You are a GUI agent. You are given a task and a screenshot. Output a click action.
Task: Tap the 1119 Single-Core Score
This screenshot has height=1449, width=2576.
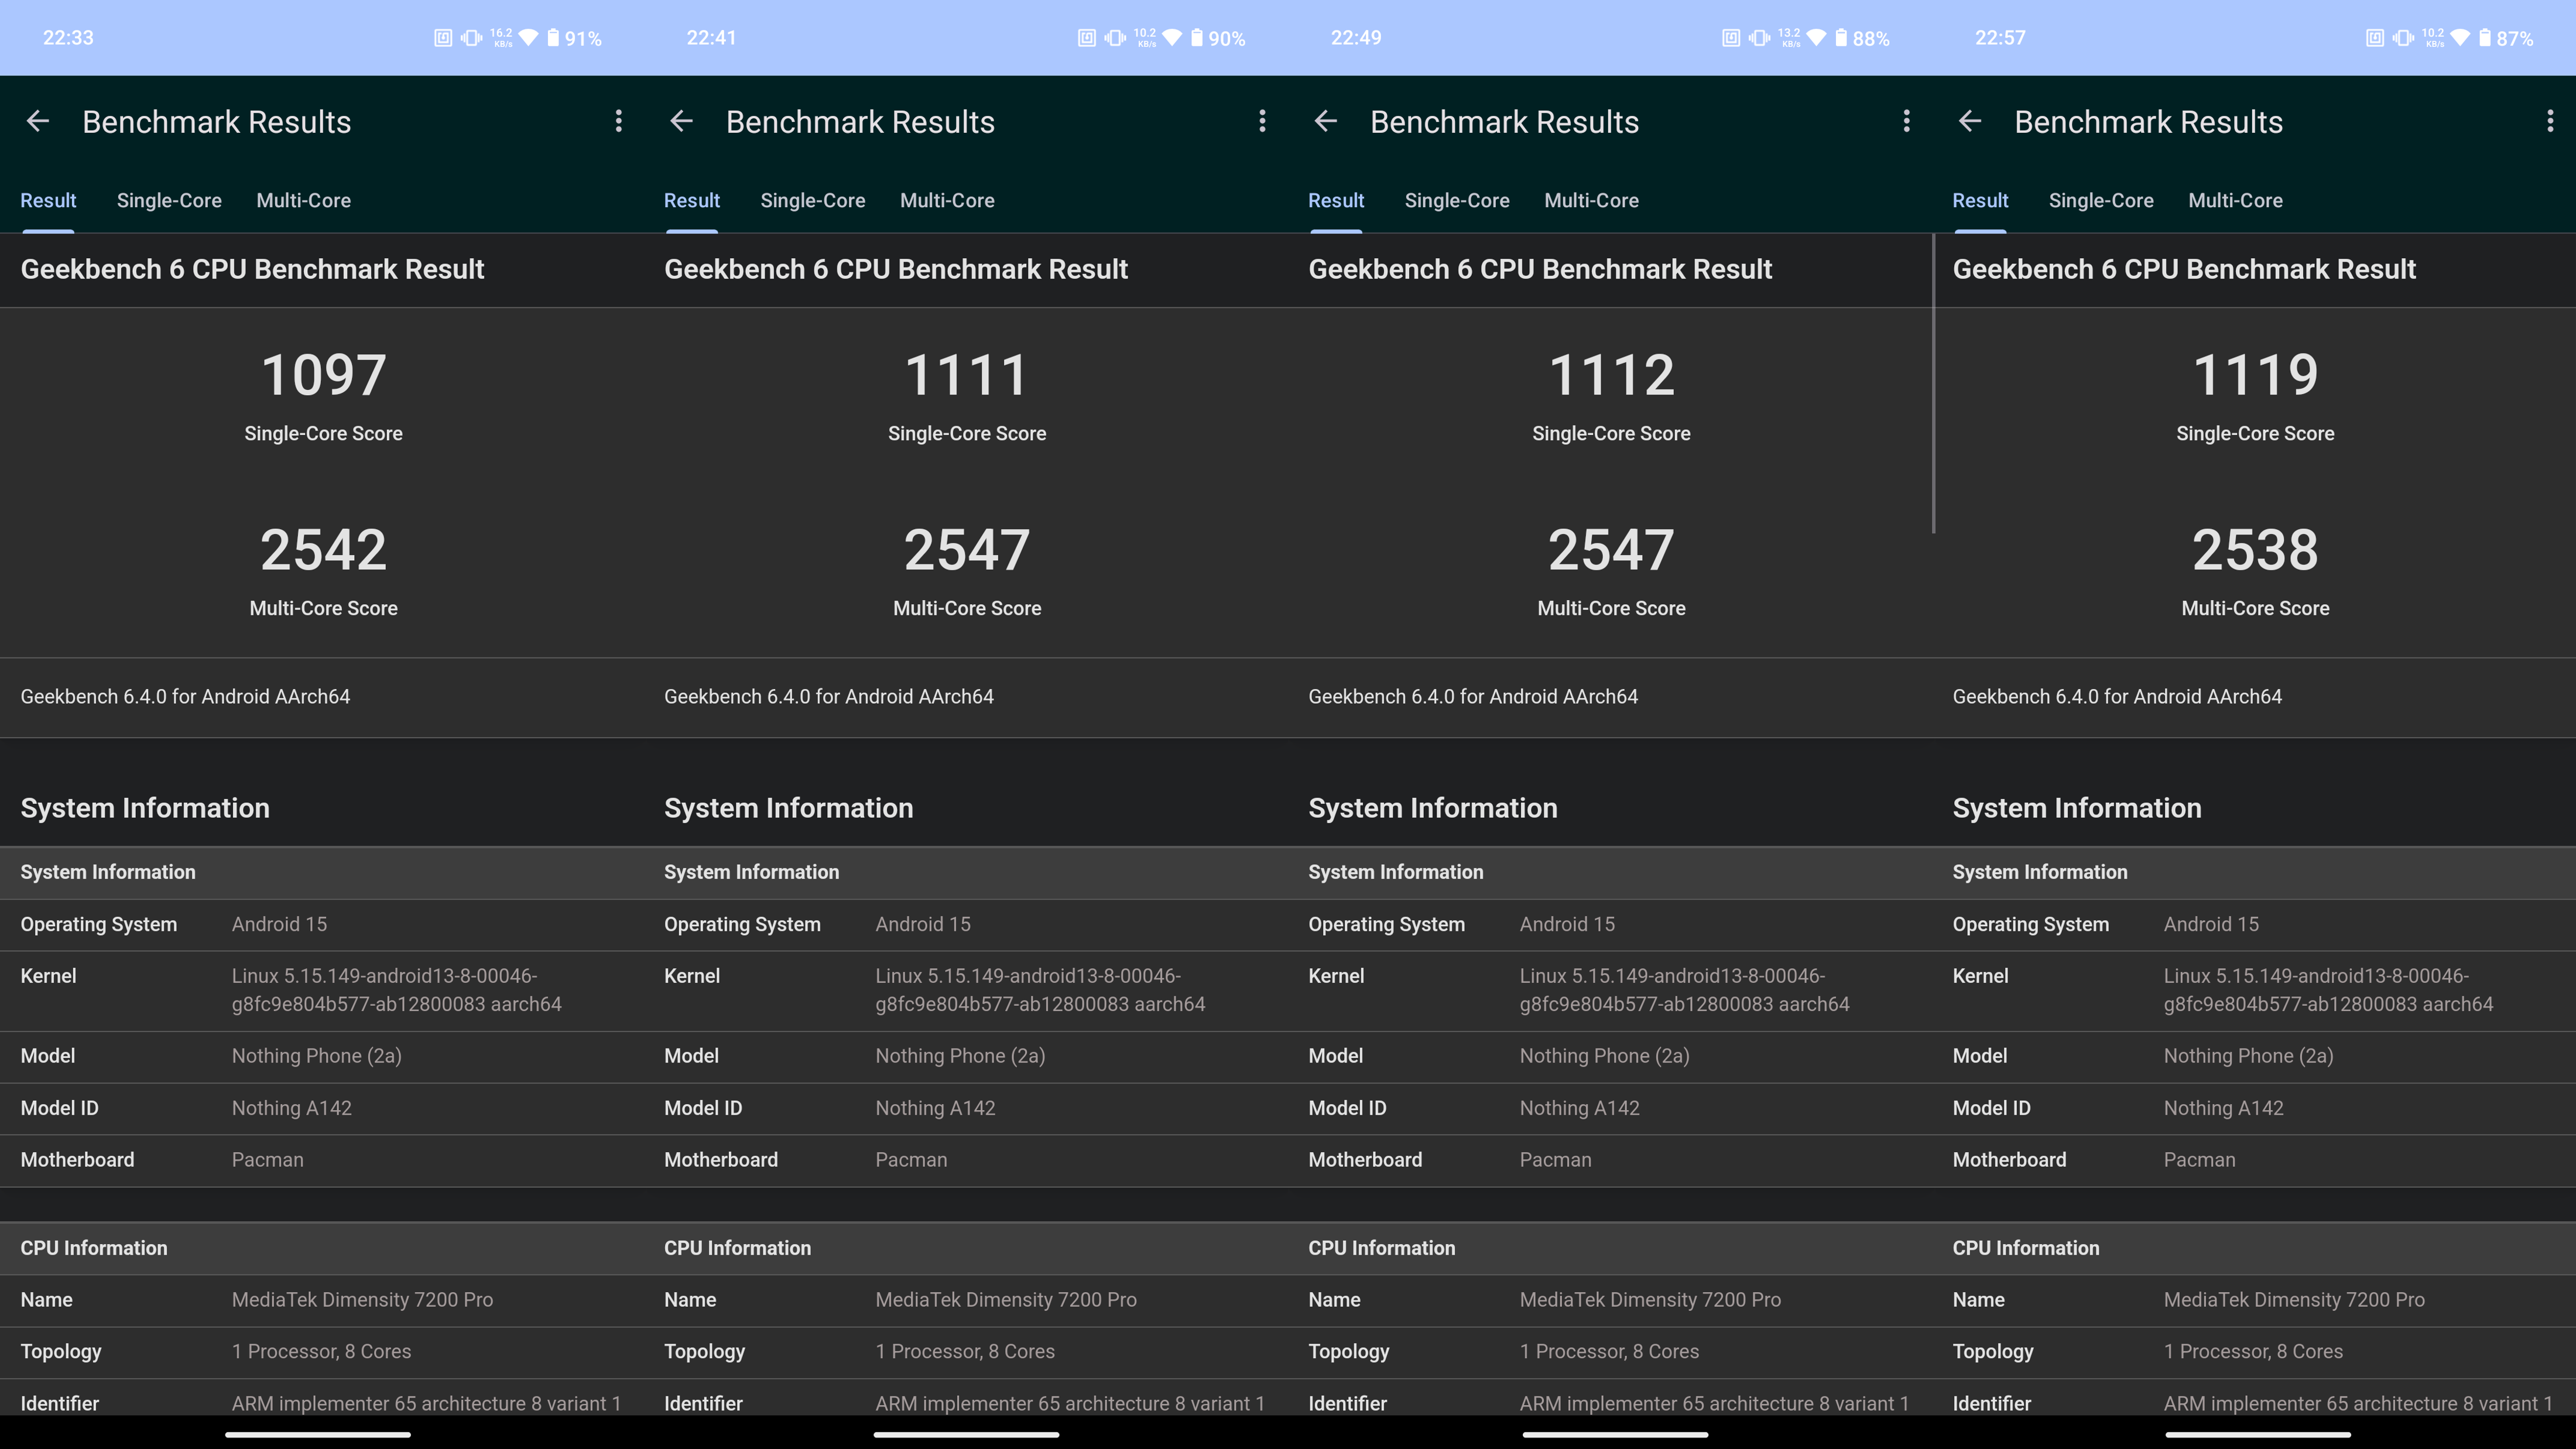click(x=2254, y=376)
